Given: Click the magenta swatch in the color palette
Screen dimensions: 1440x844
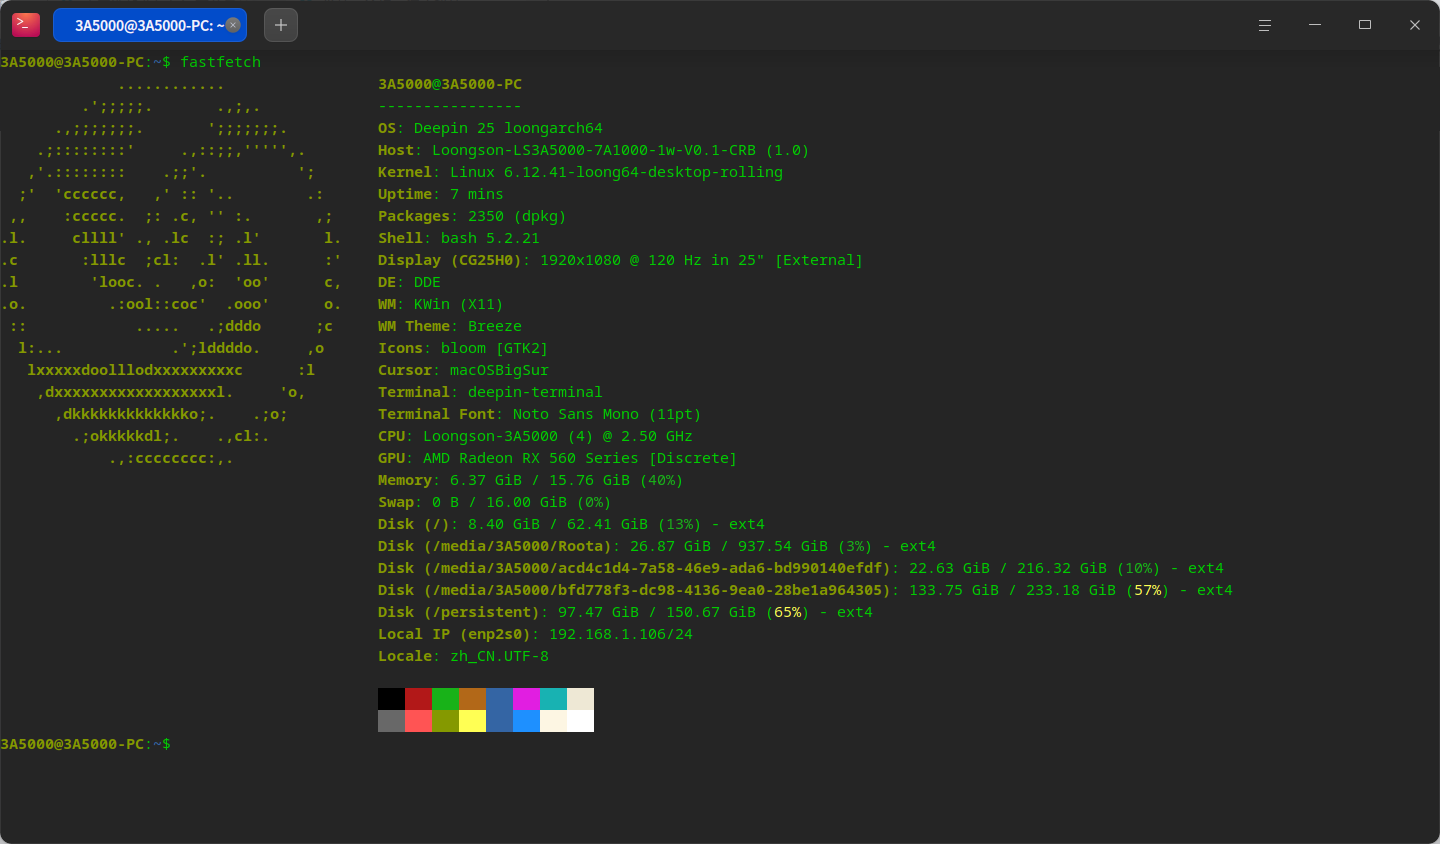Looking at the screenshot, I should 526,699.
